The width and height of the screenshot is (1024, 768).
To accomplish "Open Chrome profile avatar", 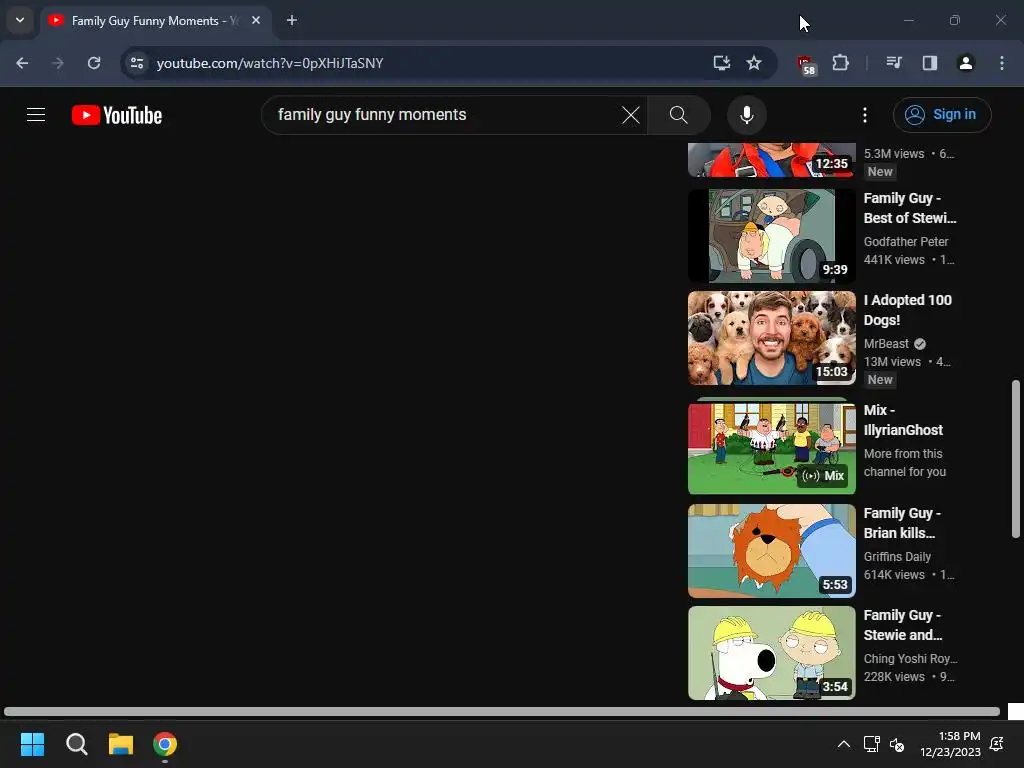I will tap(965, 63).
